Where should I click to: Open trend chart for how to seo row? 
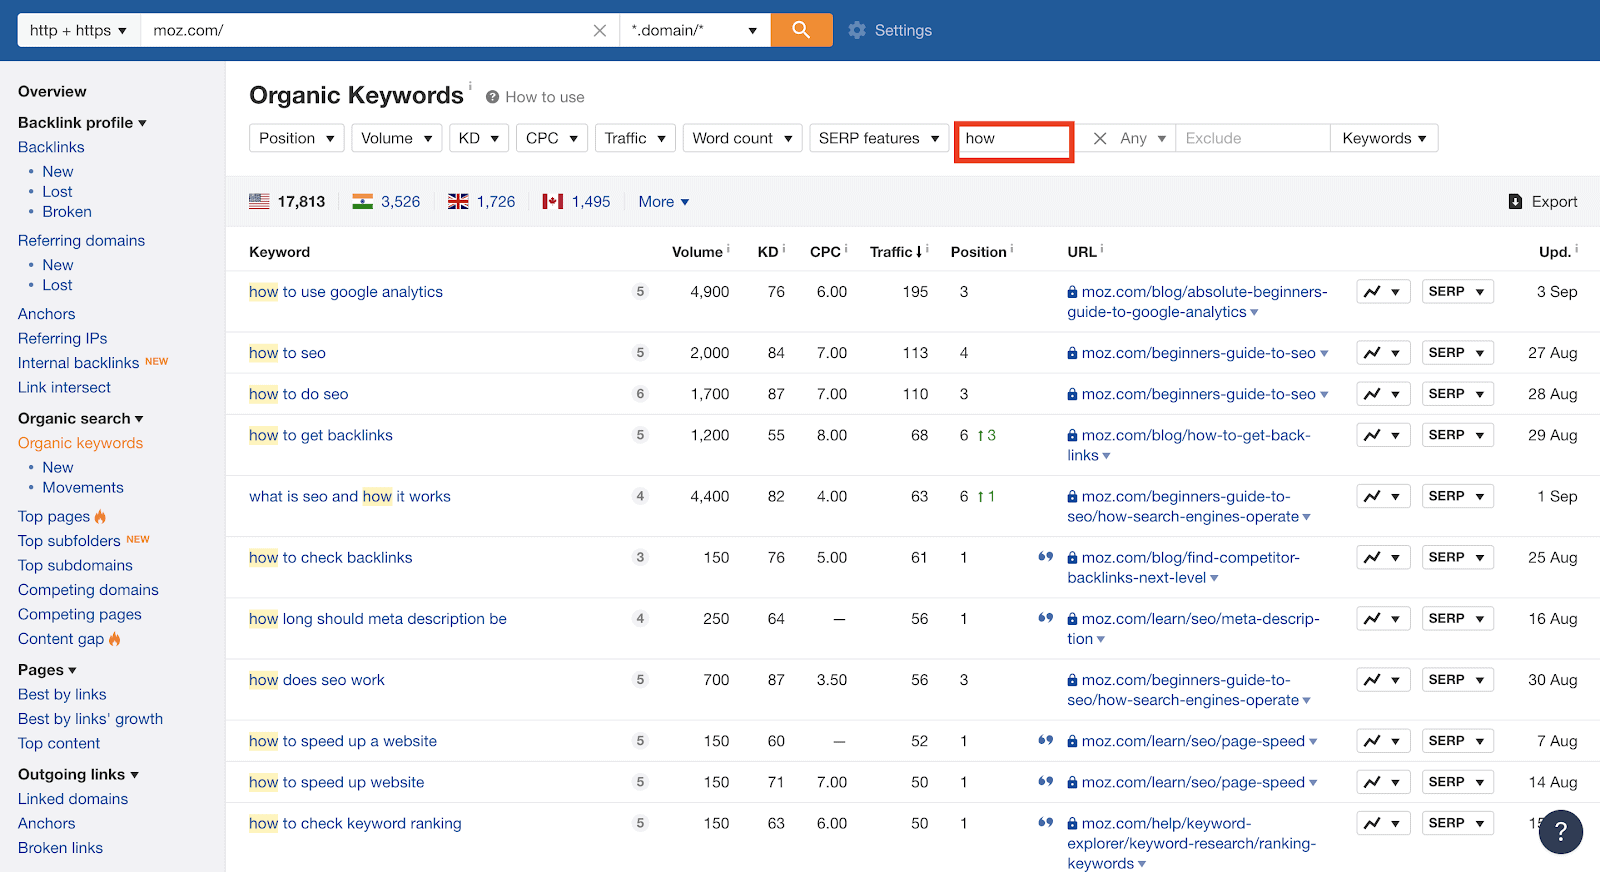point(1383,353)
